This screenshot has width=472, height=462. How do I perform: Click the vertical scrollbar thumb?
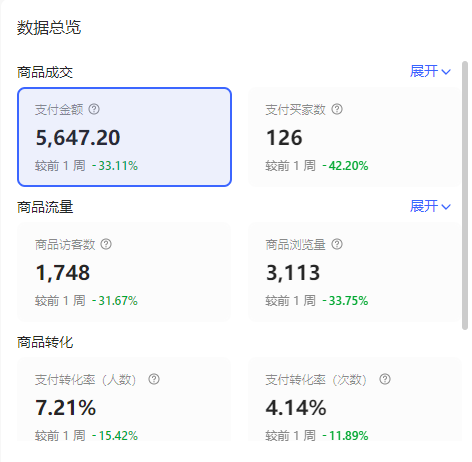(x=465, y=196)
